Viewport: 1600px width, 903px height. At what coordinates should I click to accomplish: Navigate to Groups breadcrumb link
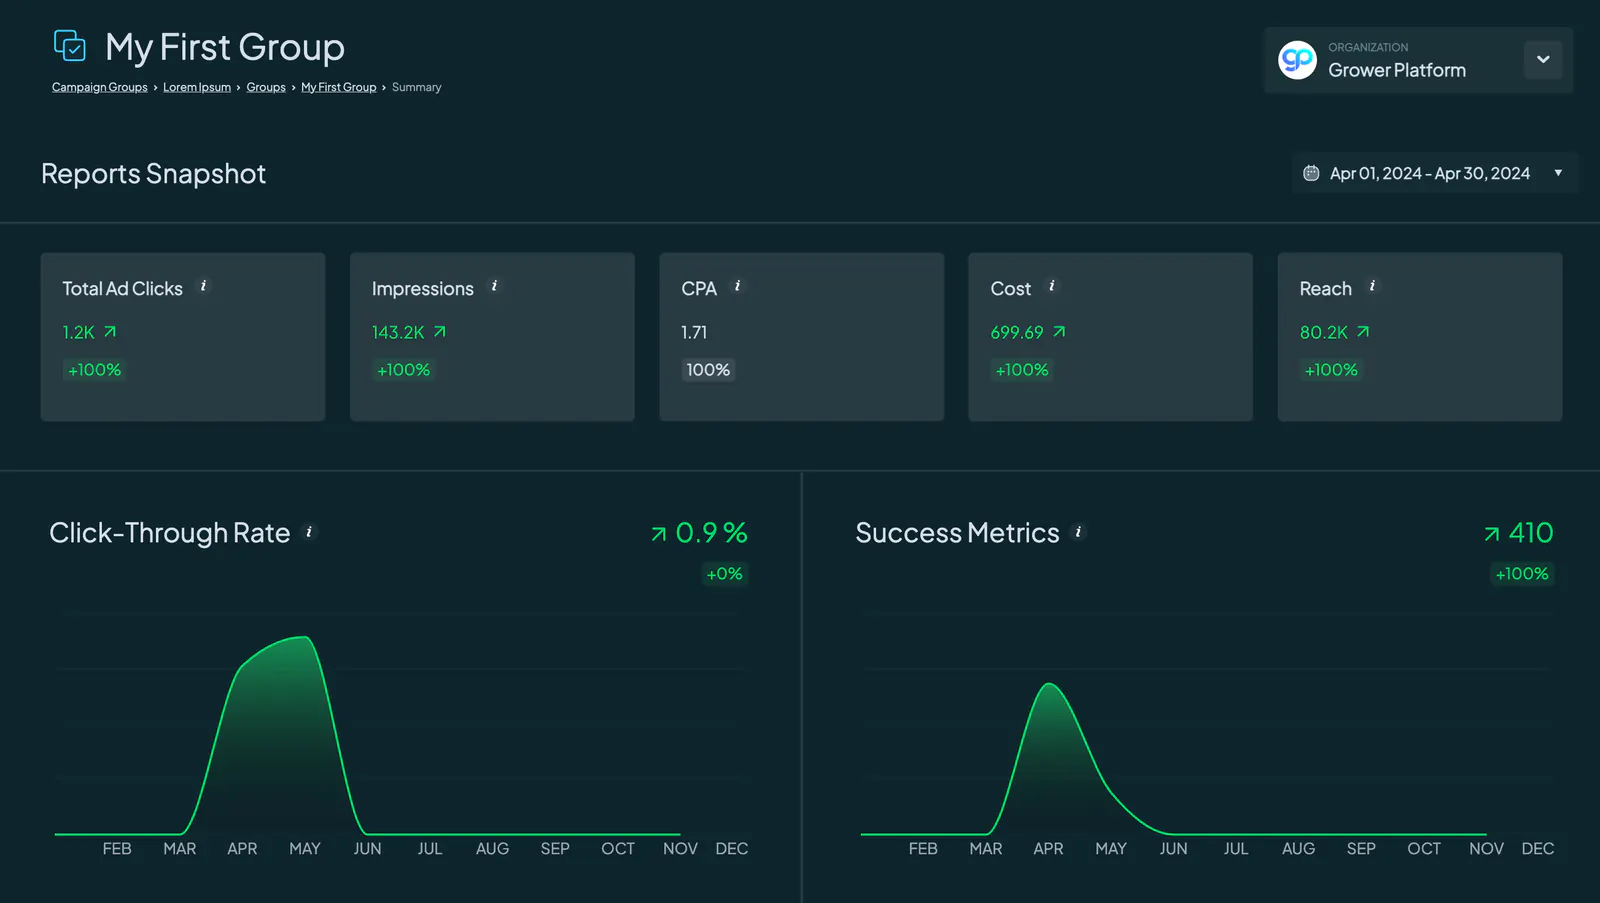tap(266, 87)
